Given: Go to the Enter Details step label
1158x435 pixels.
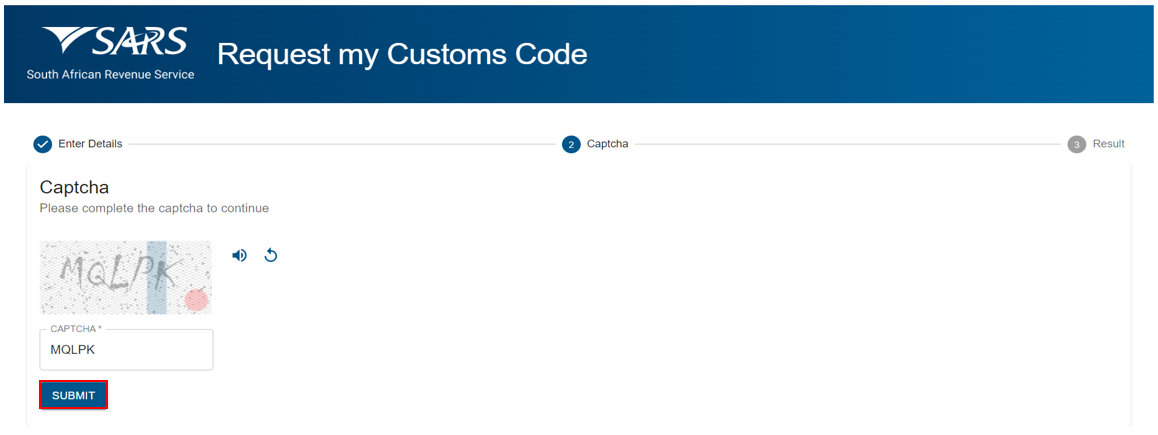Looking at the screenshot, I should tap(90, 144).
